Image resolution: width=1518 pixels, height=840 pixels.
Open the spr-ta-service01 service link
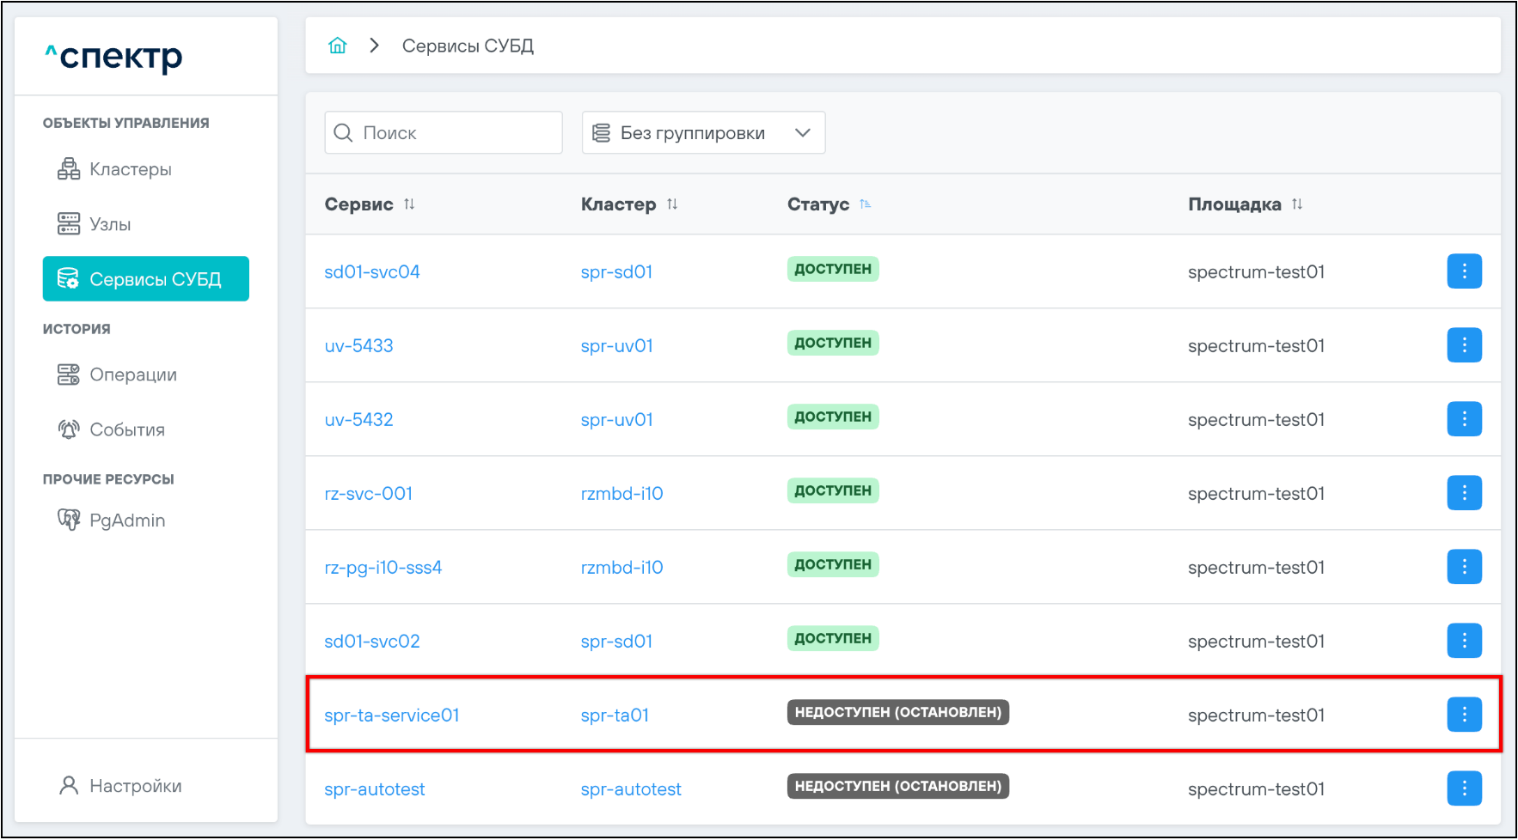391,715
